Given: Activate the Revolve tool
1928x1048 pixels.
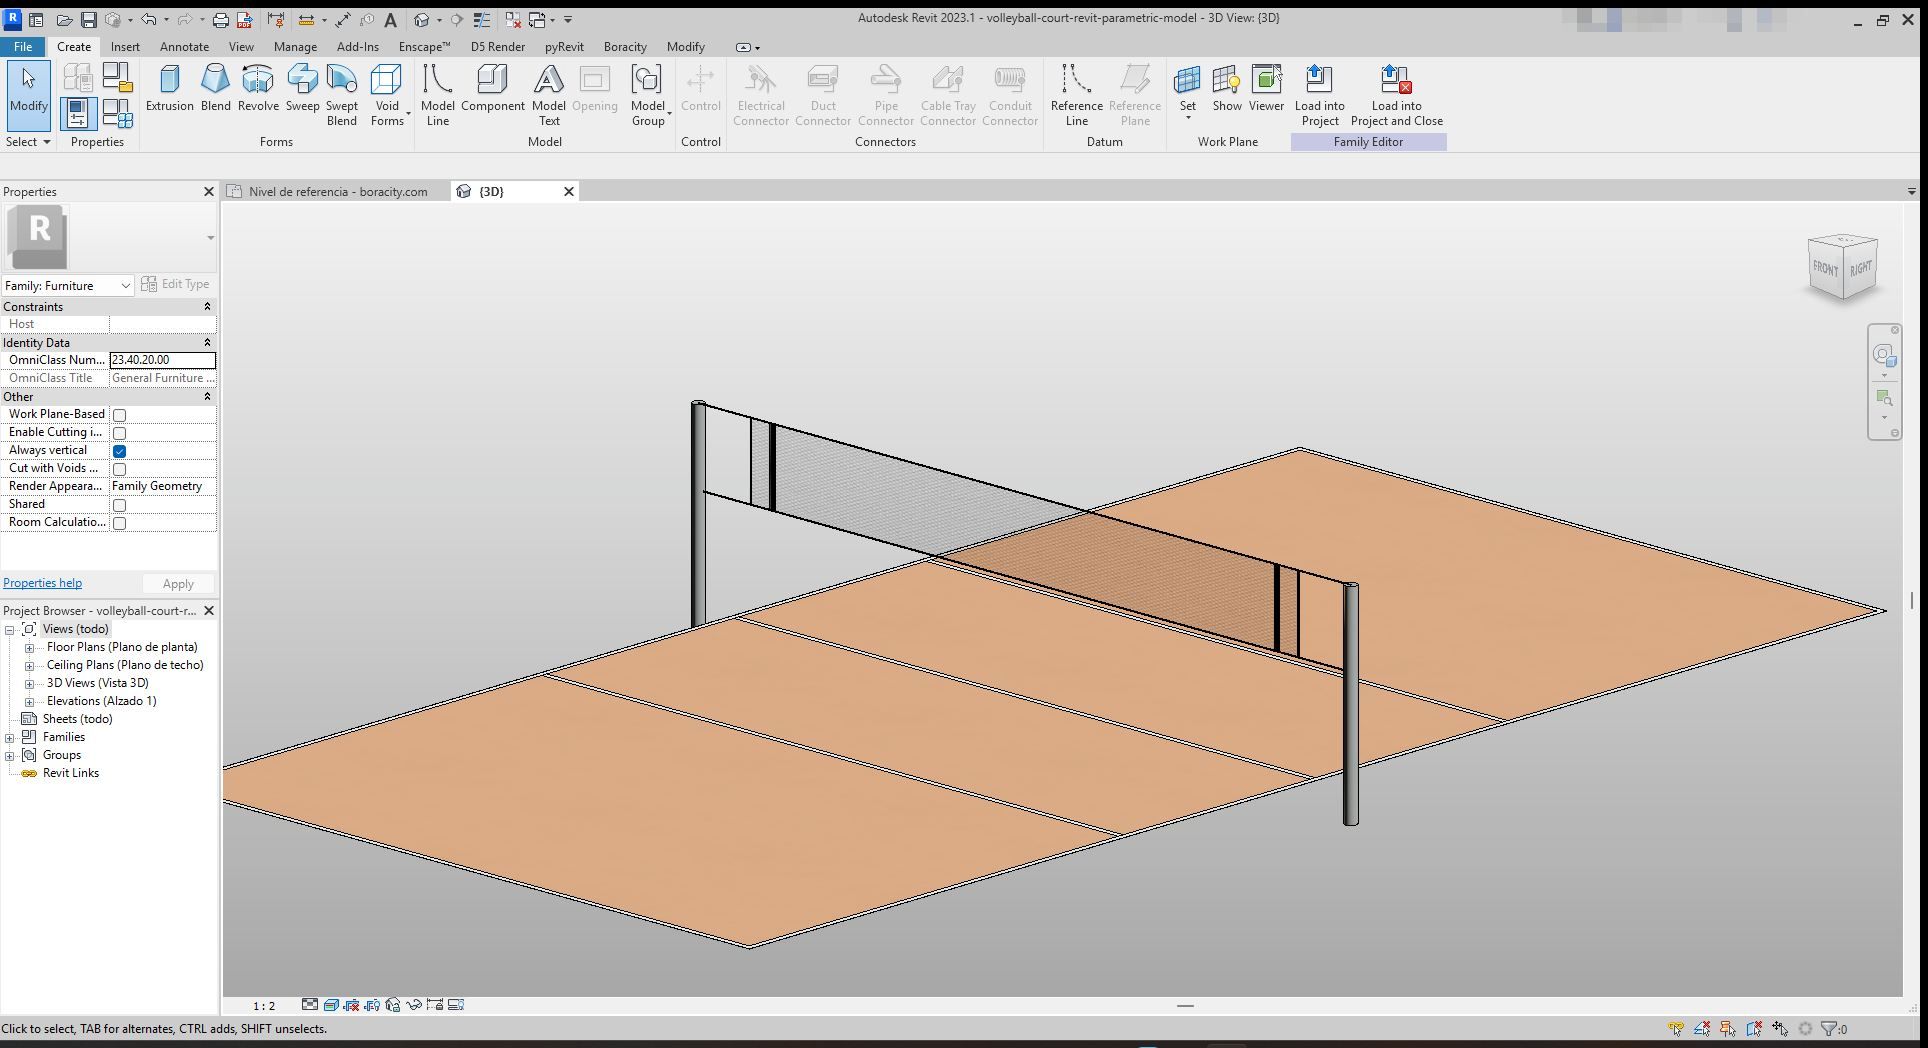Looking at the screenshot, I should point(258,90).
